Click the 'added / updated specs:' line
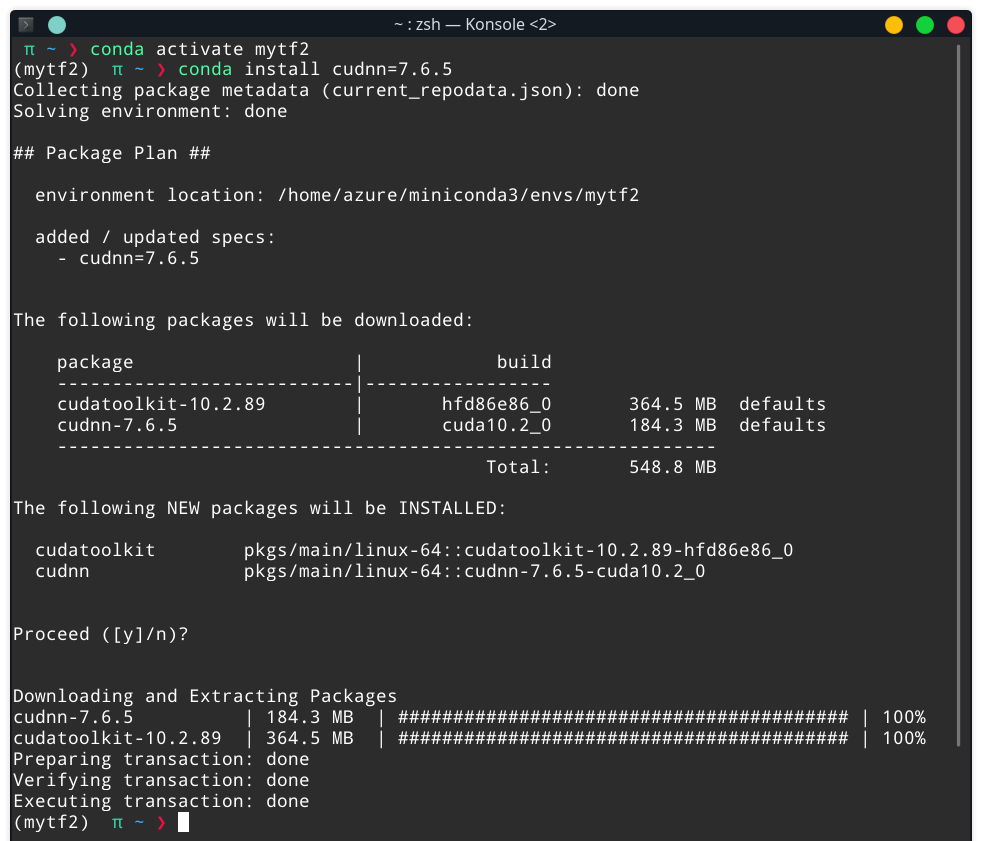982x841 pixels. click(x=155, y=237)
